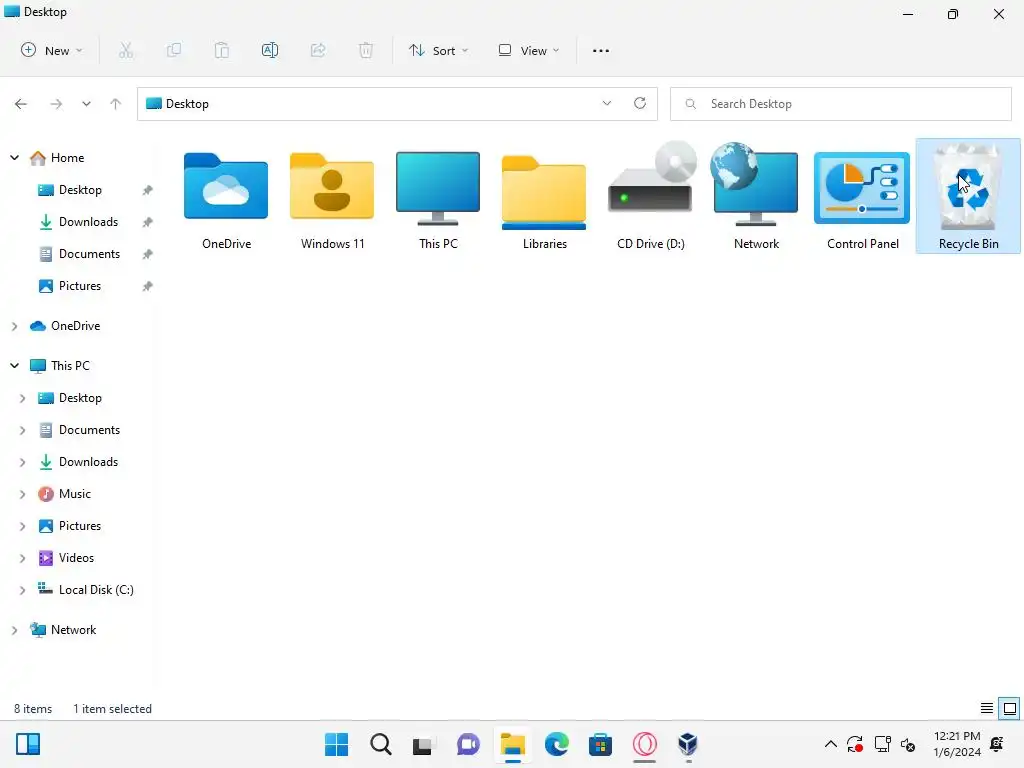Screen dimensions: 1024x768
Task: Go forward with the right arrow
Action: pos(56,104)
